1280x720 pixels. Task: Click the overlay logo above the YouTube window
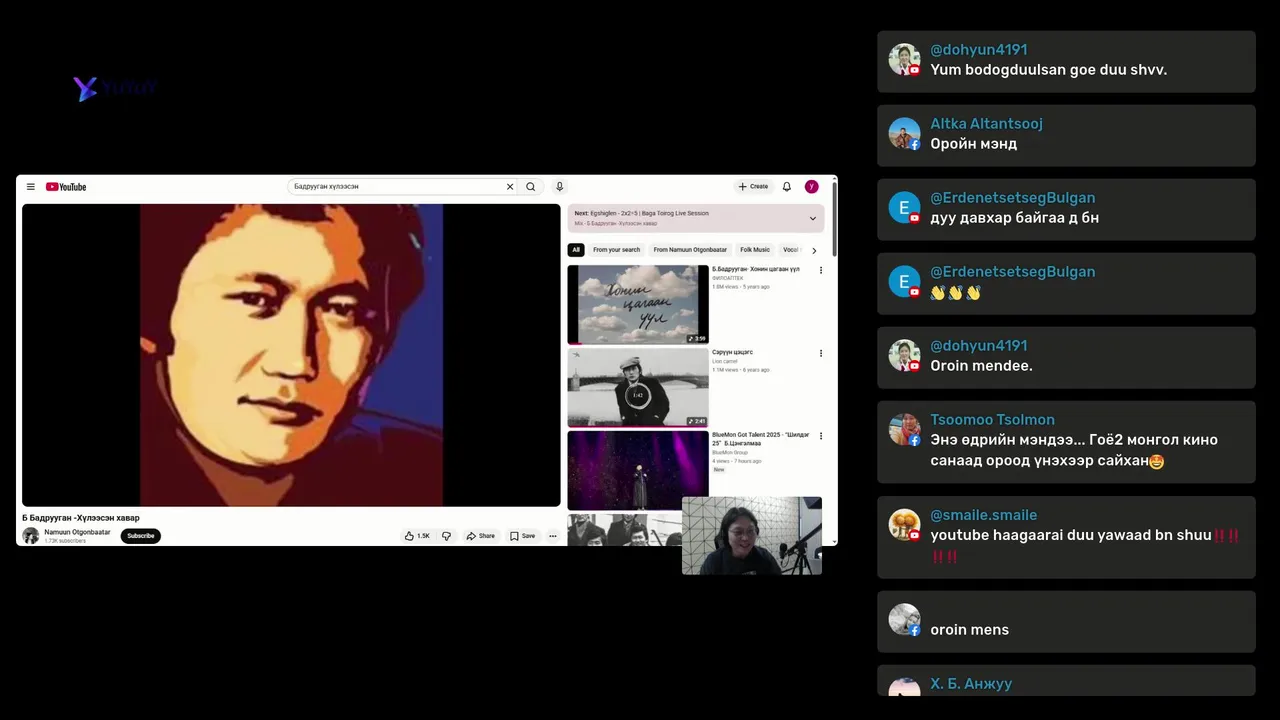[x=115, y=89]
